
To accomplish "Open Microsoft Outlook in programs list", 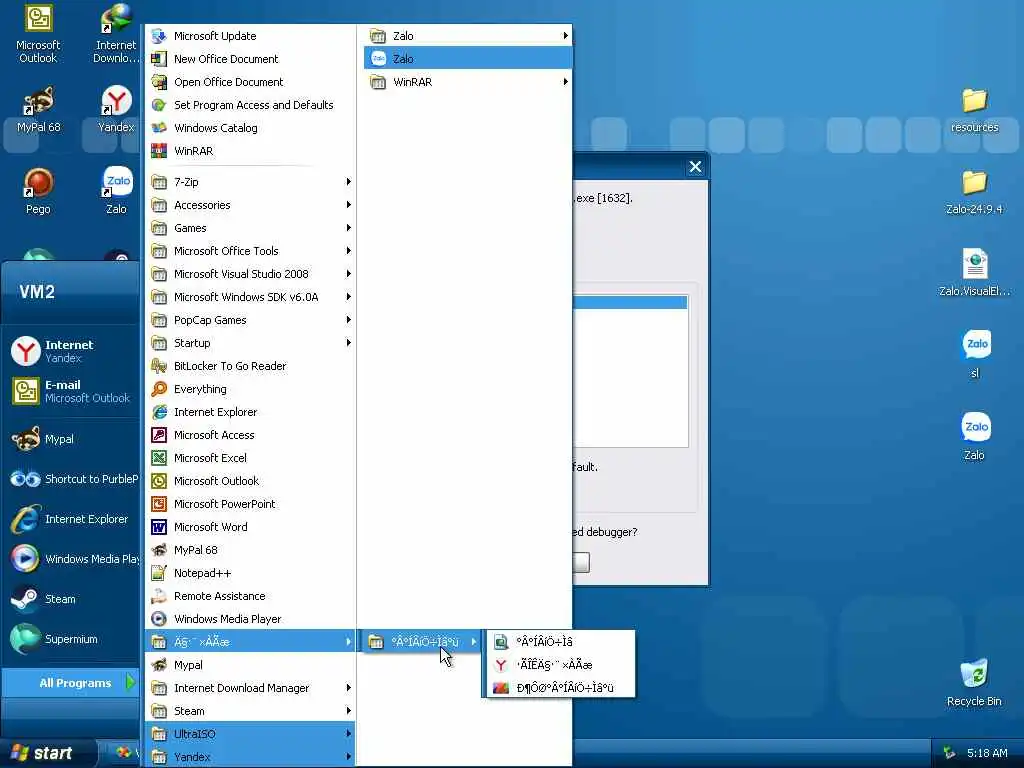I will point(249,481).
